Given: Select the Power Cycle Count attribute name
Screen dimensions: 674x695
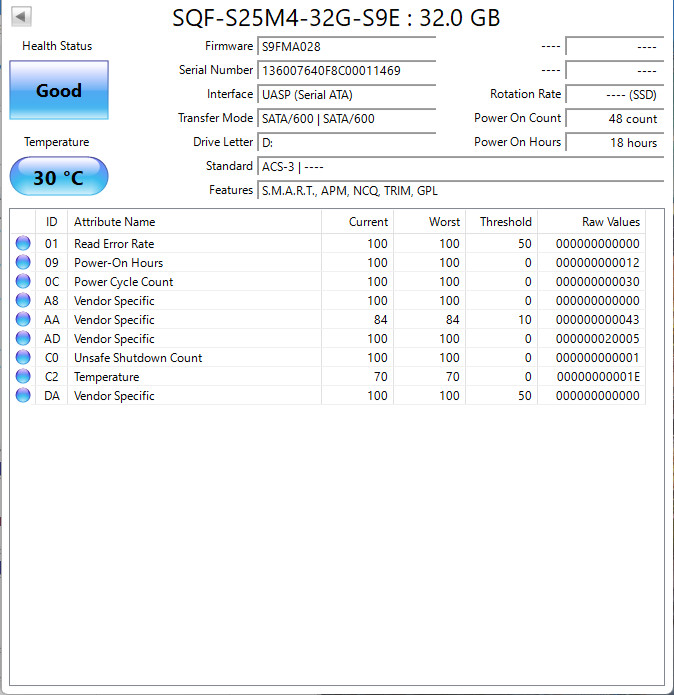Looking at the screenshot, I should [123, 282].
